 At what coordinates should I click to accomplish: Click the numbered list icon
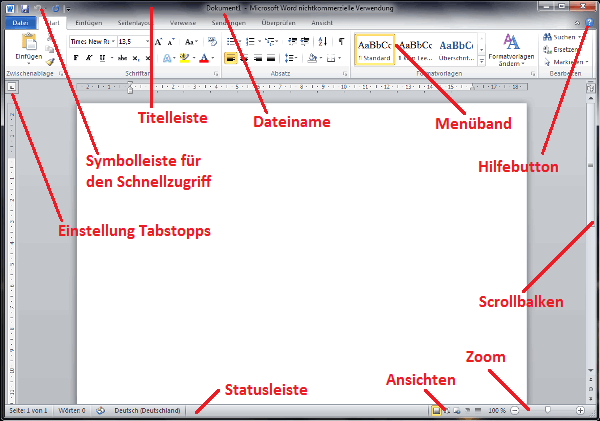click(250, 41)
